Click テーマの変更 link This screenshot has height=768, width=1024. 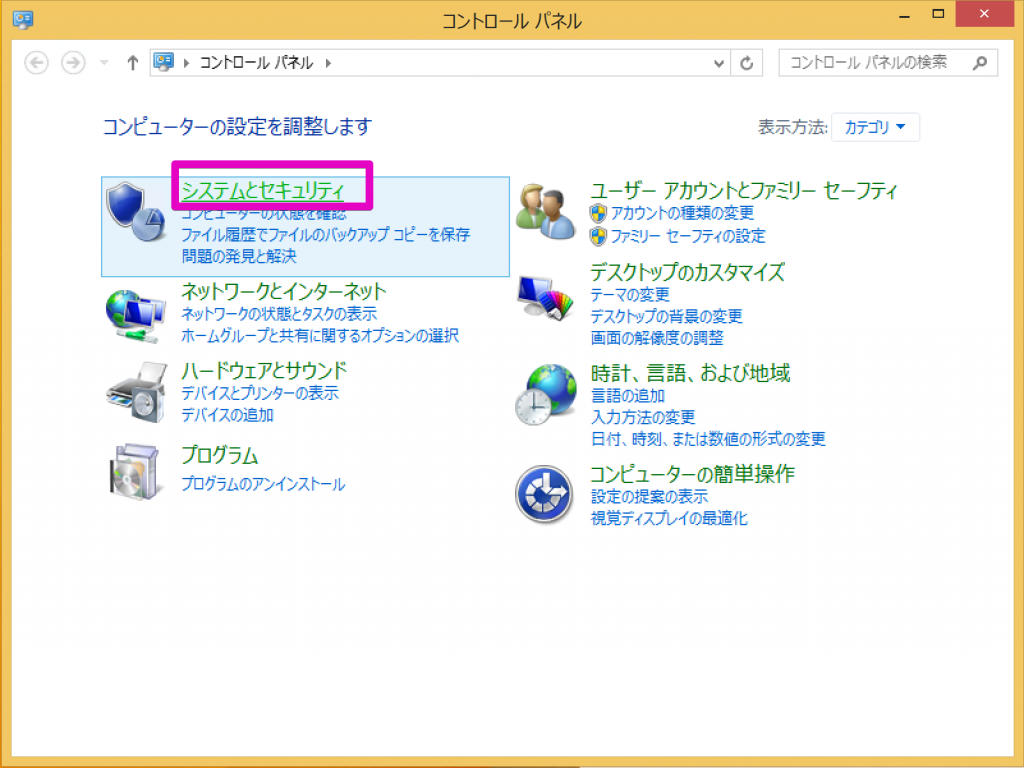(x=630, y=295)
